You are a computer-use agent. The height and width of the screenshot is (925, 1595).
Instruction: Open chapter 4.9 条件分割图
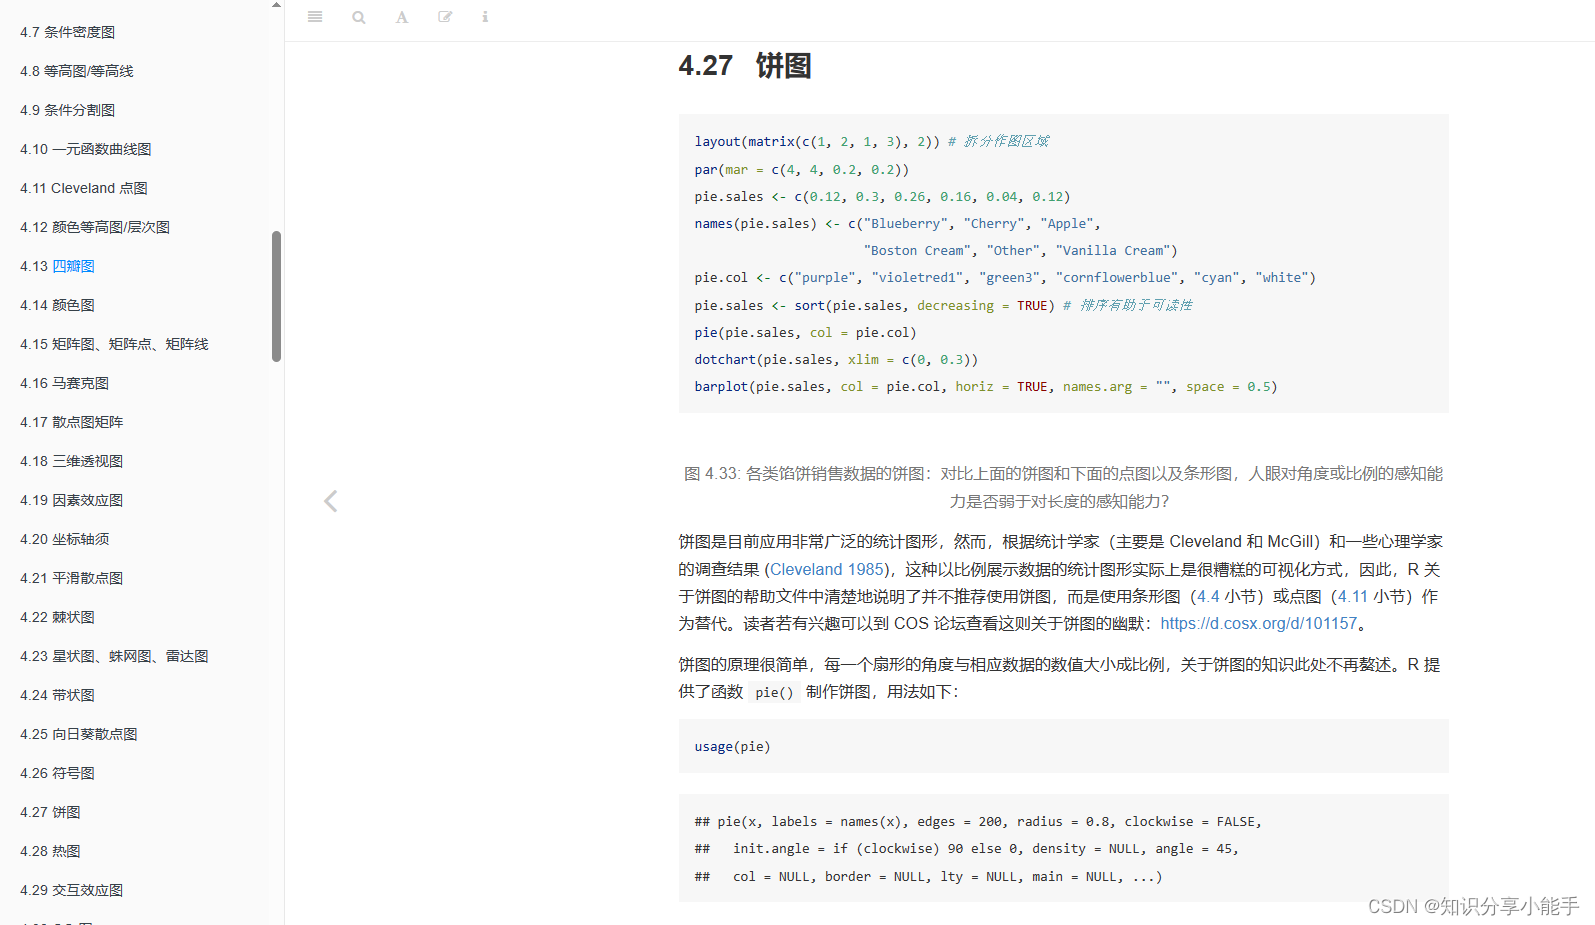coord(67,110)
